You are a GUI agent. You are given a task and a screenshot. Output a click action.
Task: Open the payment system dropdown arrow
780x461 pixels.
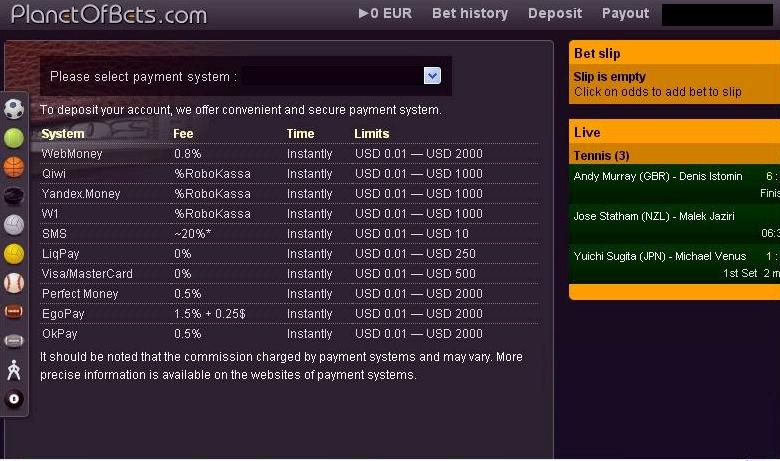click(x=432, y=76)
